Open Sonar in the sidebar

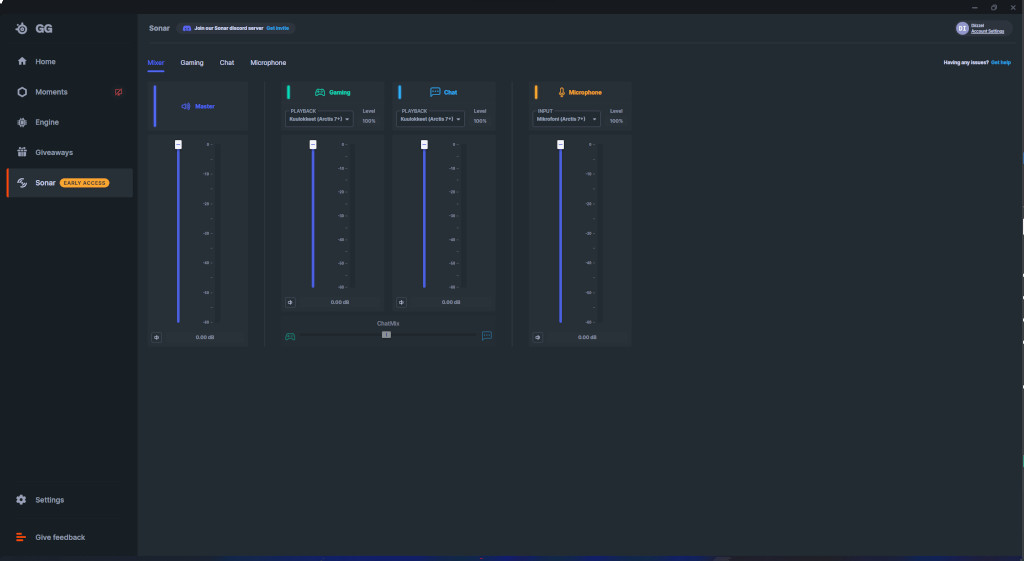[x=70, y=183]
